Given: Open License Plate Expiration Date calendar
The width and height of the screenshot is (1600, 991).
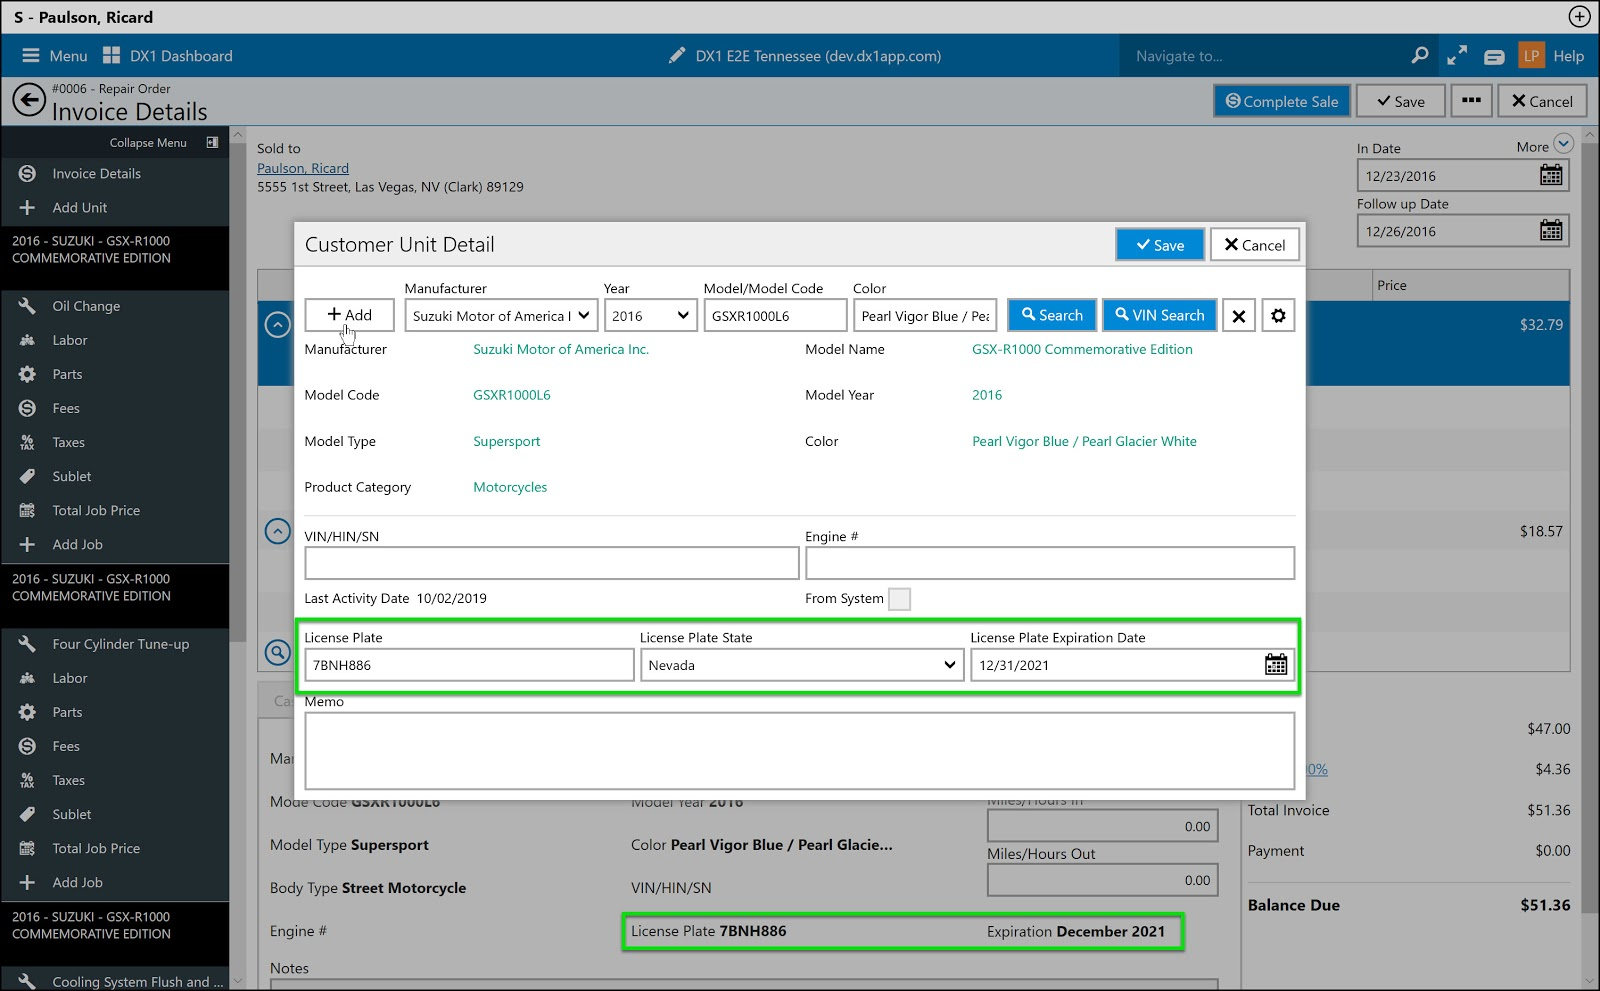Looking at the screenshot, I should point(1276,665).
